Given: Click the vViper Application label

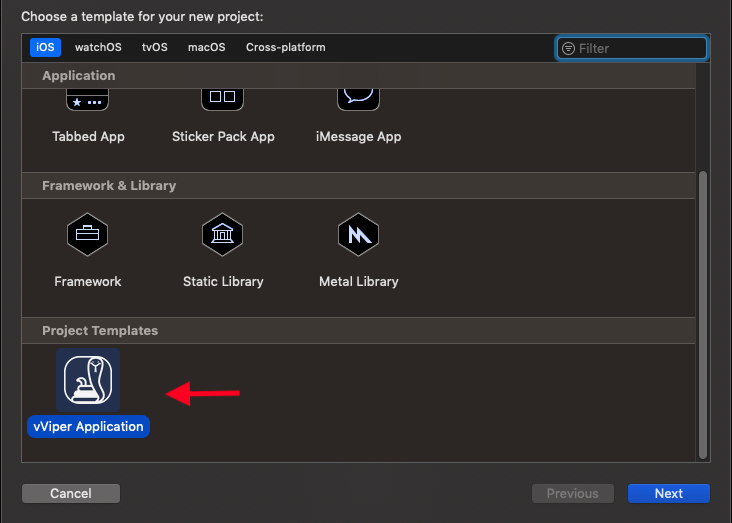Looking at the screenshot, I should click(x=88, y=427).
